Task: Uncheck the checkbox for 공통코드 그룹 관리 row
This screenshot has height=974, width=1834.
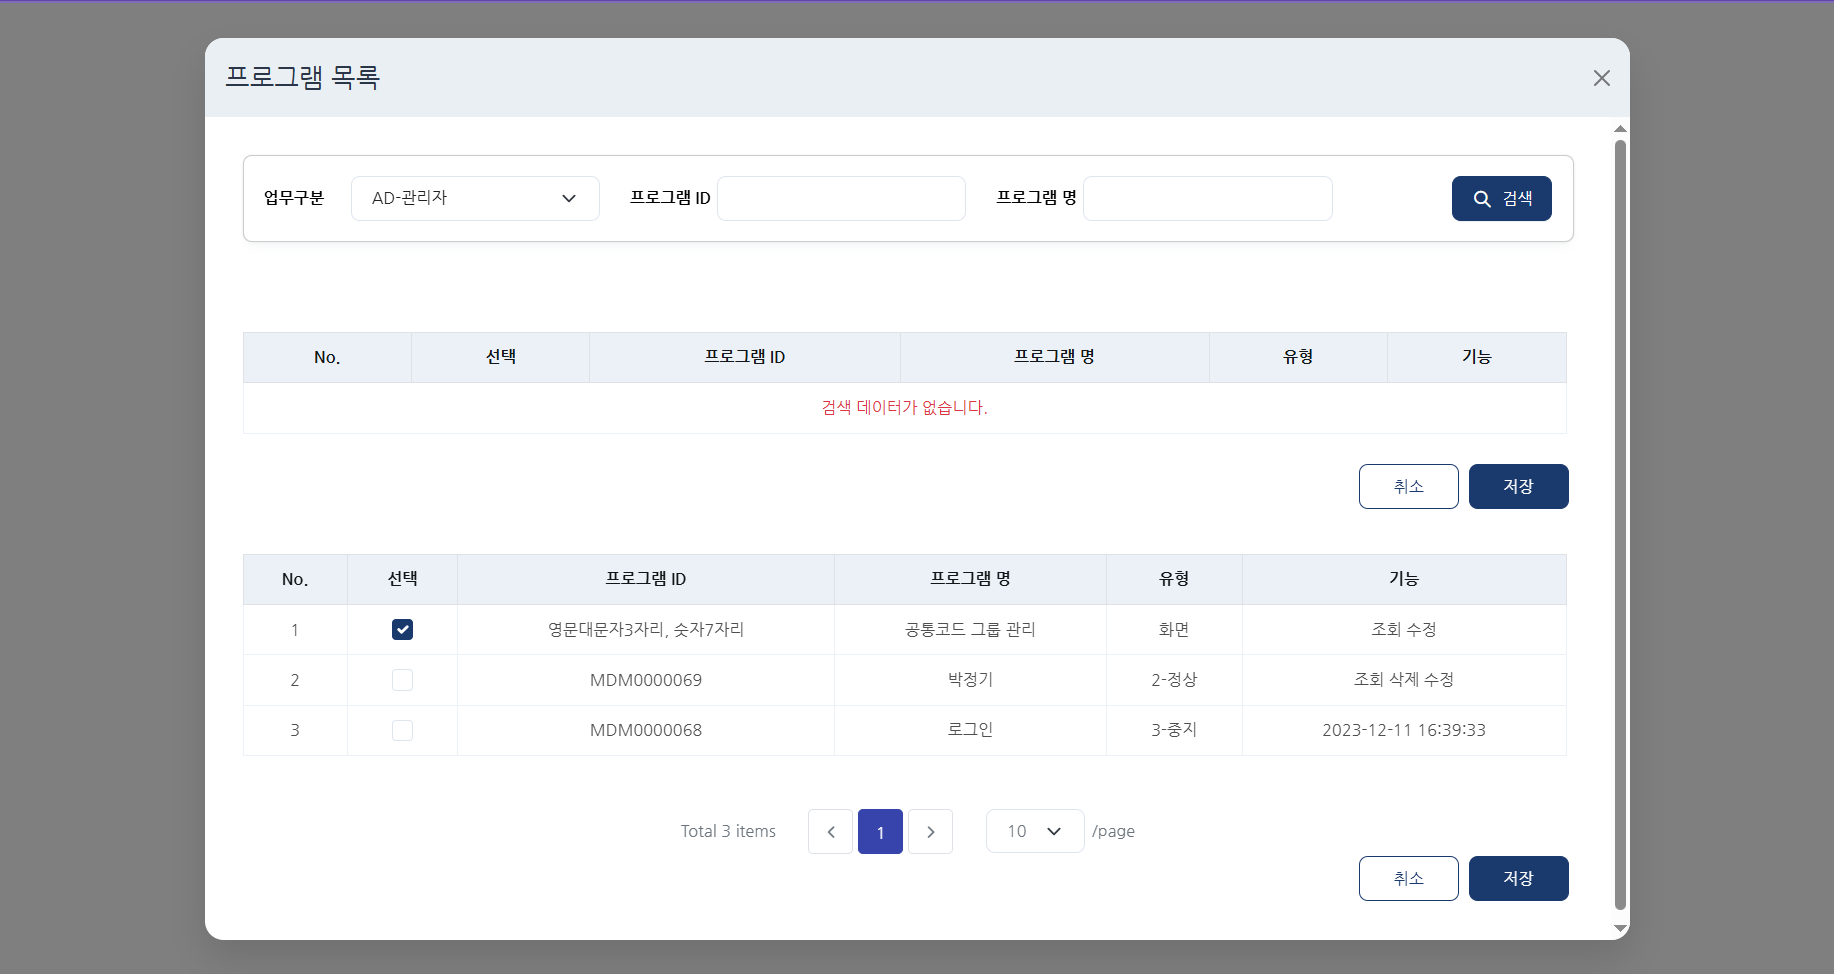Action: (402, 630)
